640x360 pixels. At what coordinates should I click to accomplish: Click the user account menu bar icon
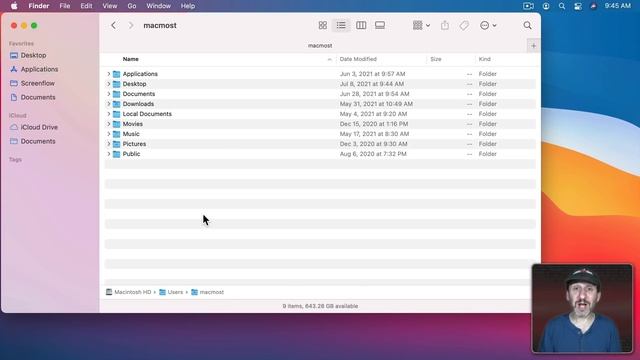coord(546,6)
